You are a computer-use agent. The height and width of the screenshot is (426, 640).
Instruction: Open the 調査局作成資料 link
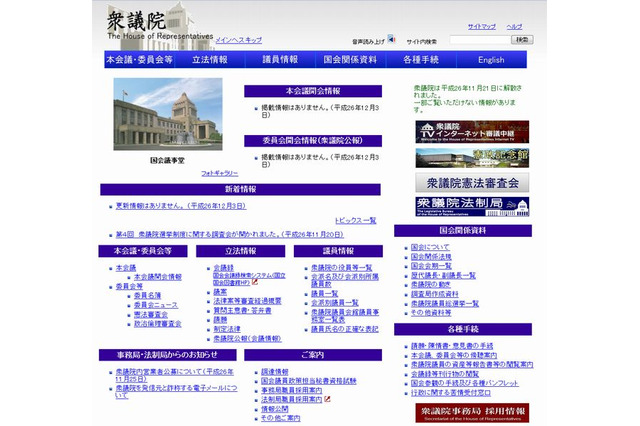click(x=435, y=294)
